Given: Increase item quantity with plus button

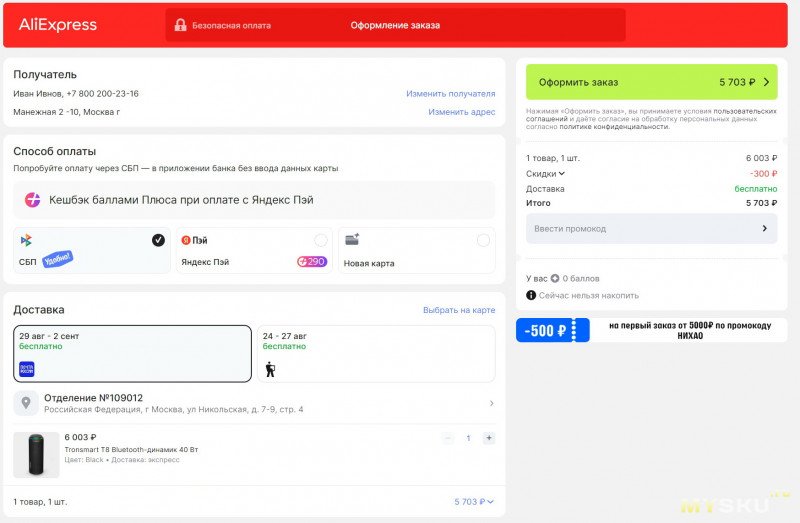Looking at the screenshot, I should 489,438.
